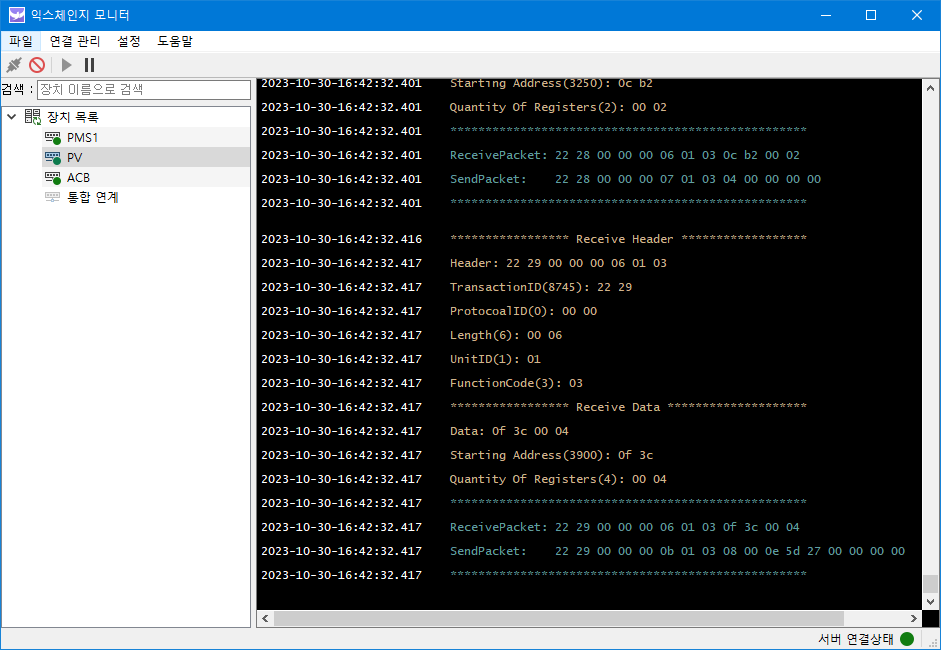Open the 도움말 menu

pyautogui.click(x=175, y=41)
